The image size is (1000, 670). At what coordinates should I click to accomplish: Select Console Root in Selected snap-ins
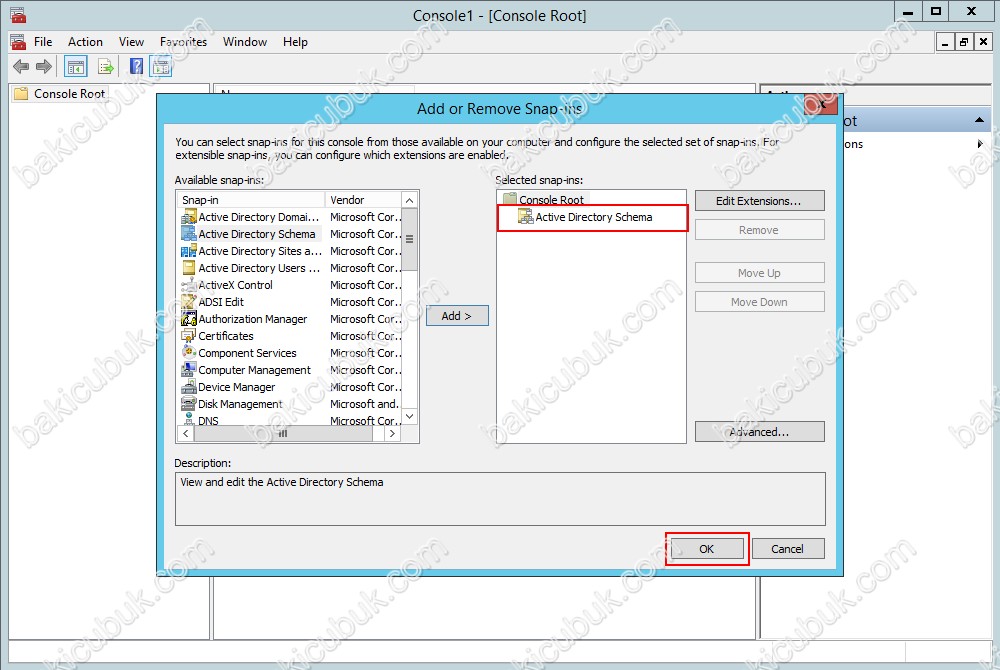pyautogui.click(x=551, y=200)
